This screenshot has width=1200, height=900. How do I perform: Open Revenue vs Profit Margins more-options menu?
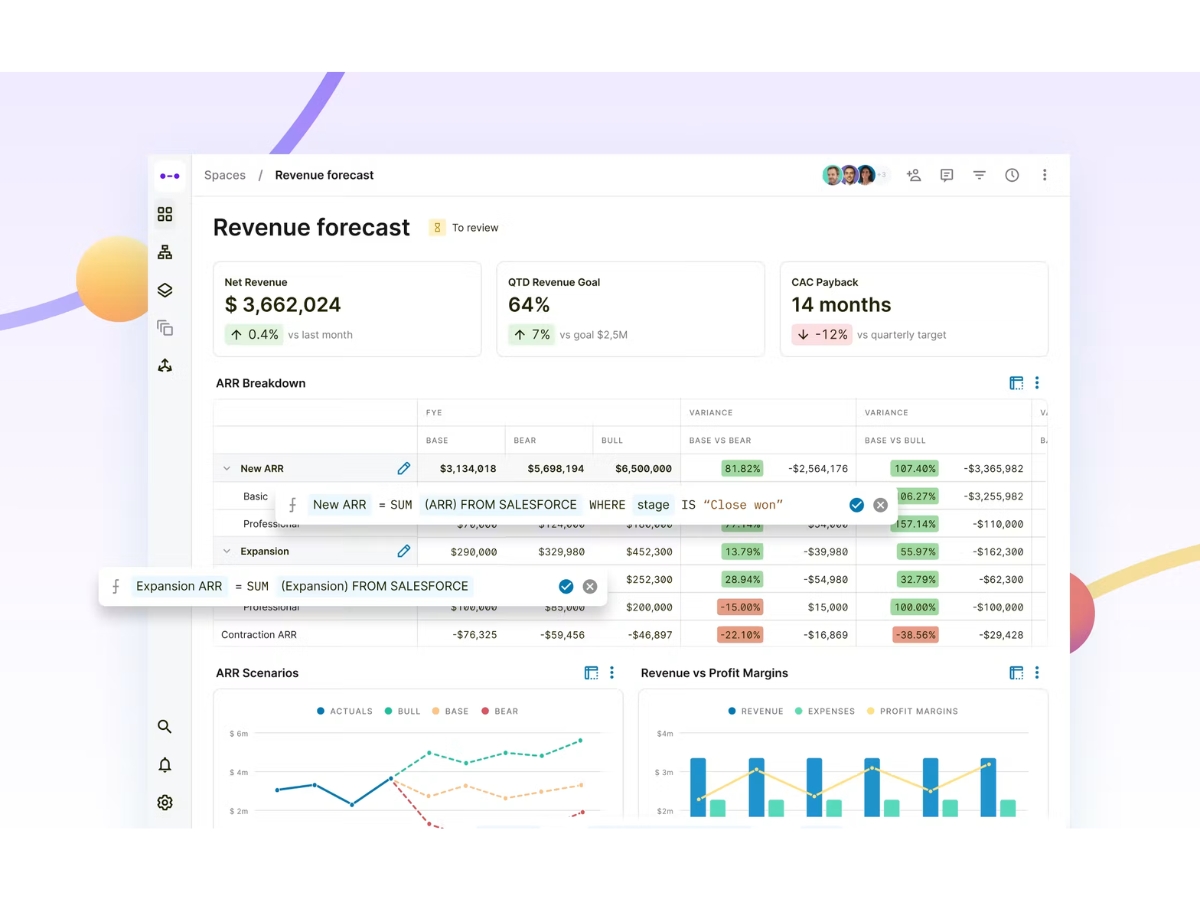1037,673
